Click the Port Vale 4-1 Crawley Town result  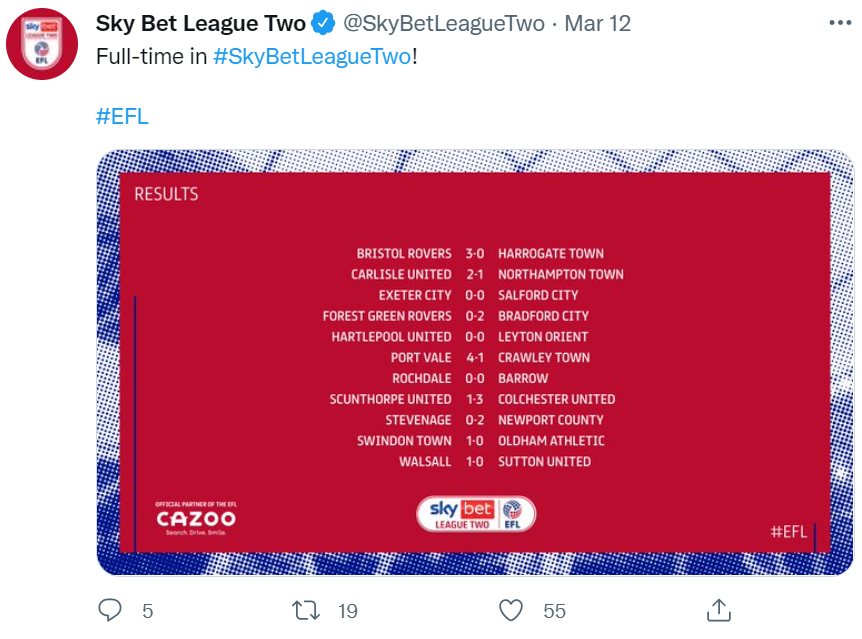pyautogui.click(x=490, y=357)
